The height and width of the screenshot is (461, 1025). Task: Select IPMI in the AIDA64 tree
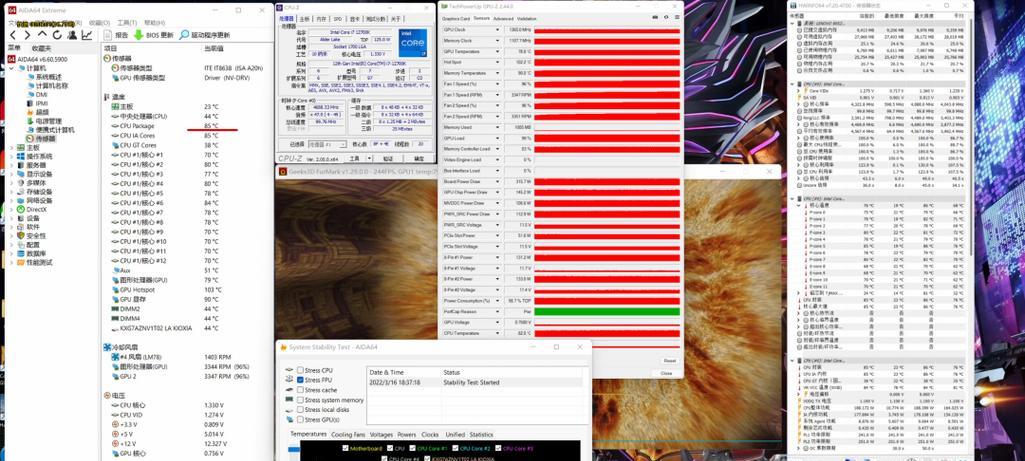coord(37,103)
